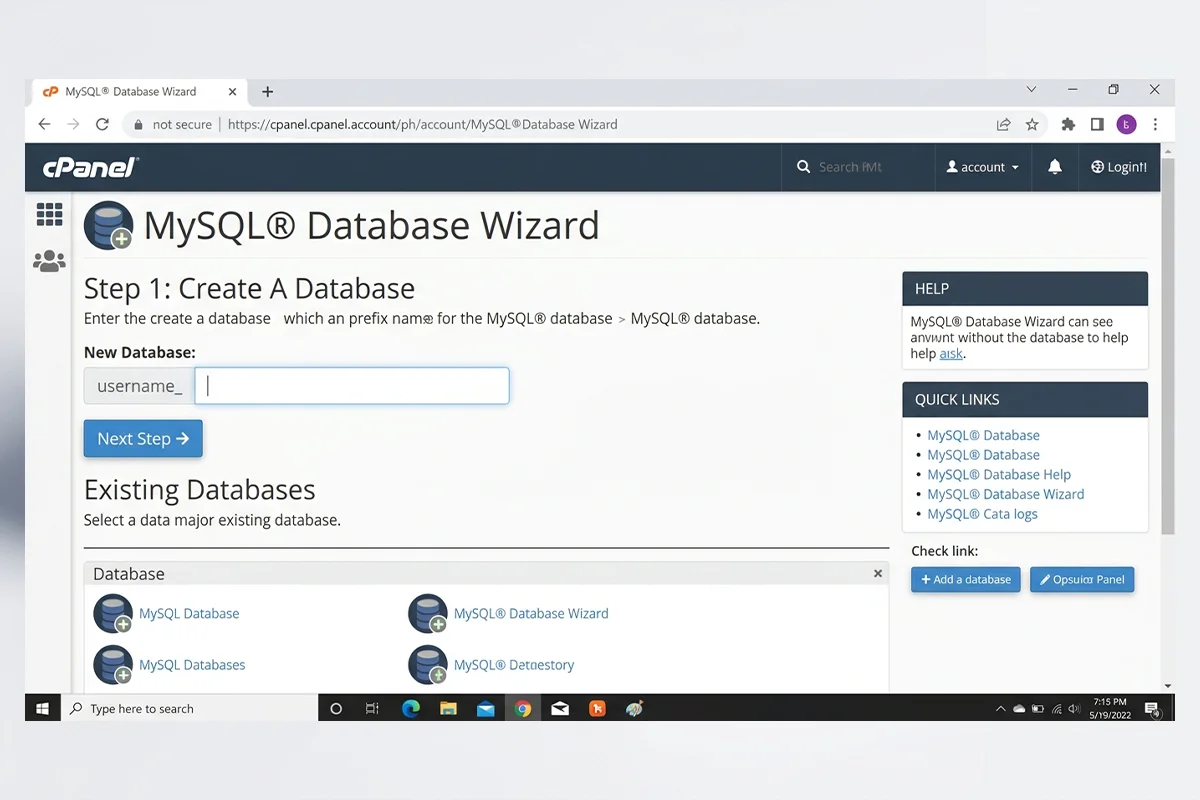This screenshot has height=800, width=1200.
Task: Click the cPanel logo in the header
Action: (x=90, y=167)
